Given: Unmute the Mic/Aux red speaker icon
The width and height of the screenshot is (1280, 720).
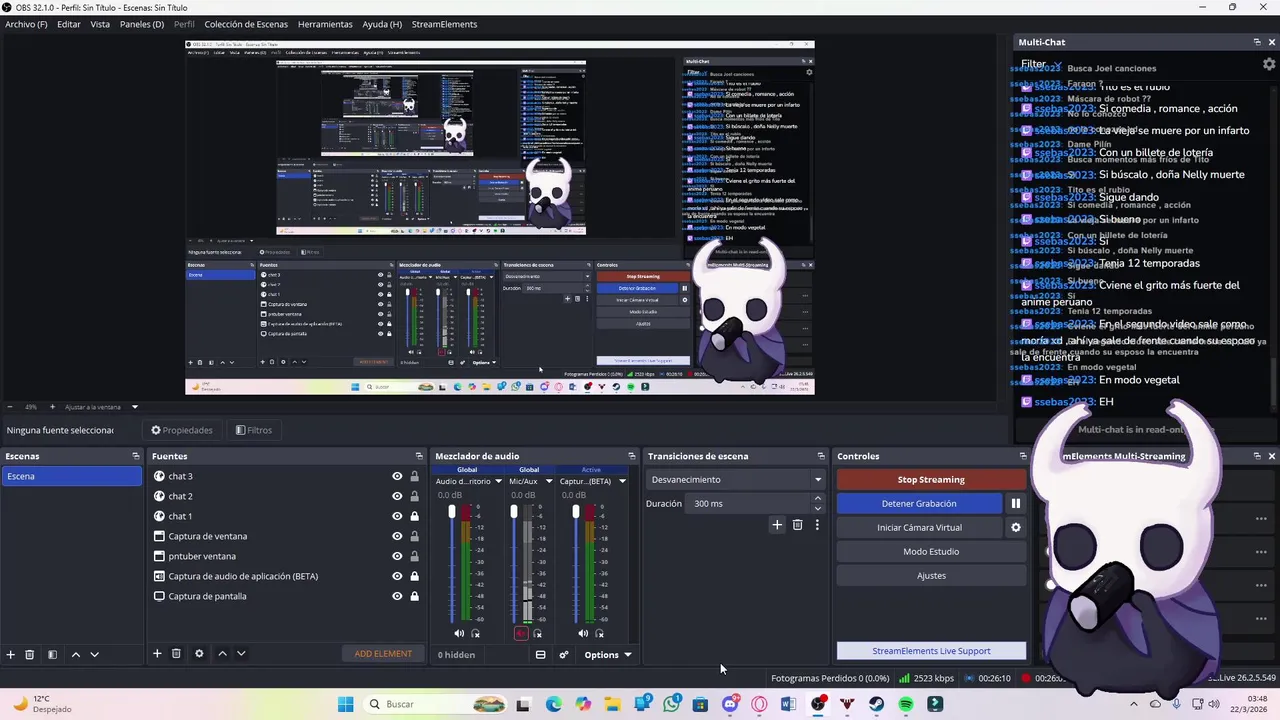Looking at the screenshot, I should click(520, 633).
